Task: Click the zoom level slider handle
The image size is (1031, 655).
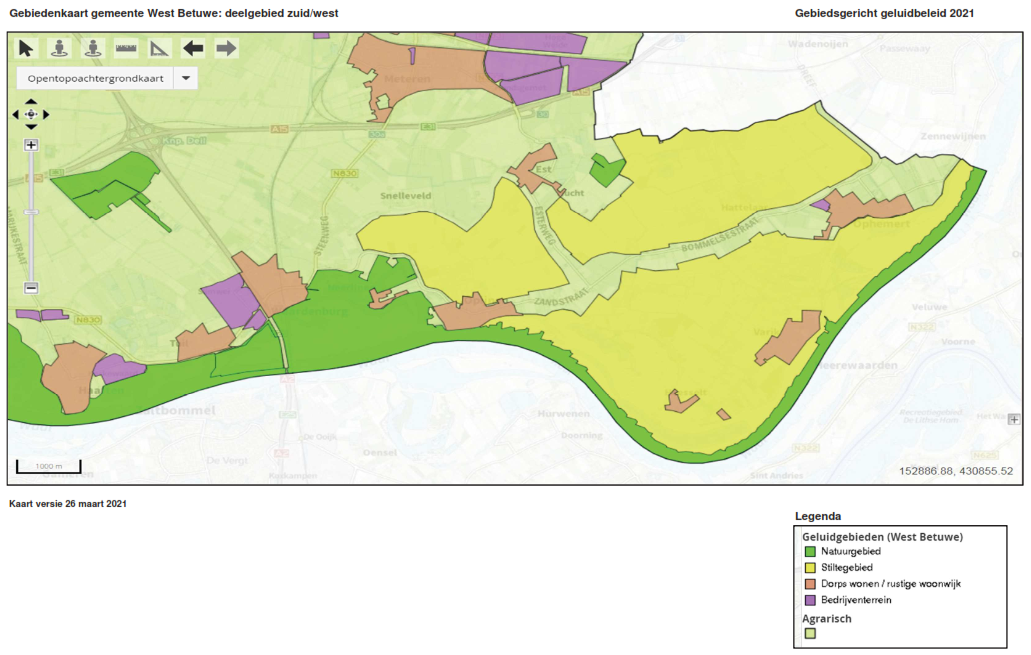Action: (31, 212)
